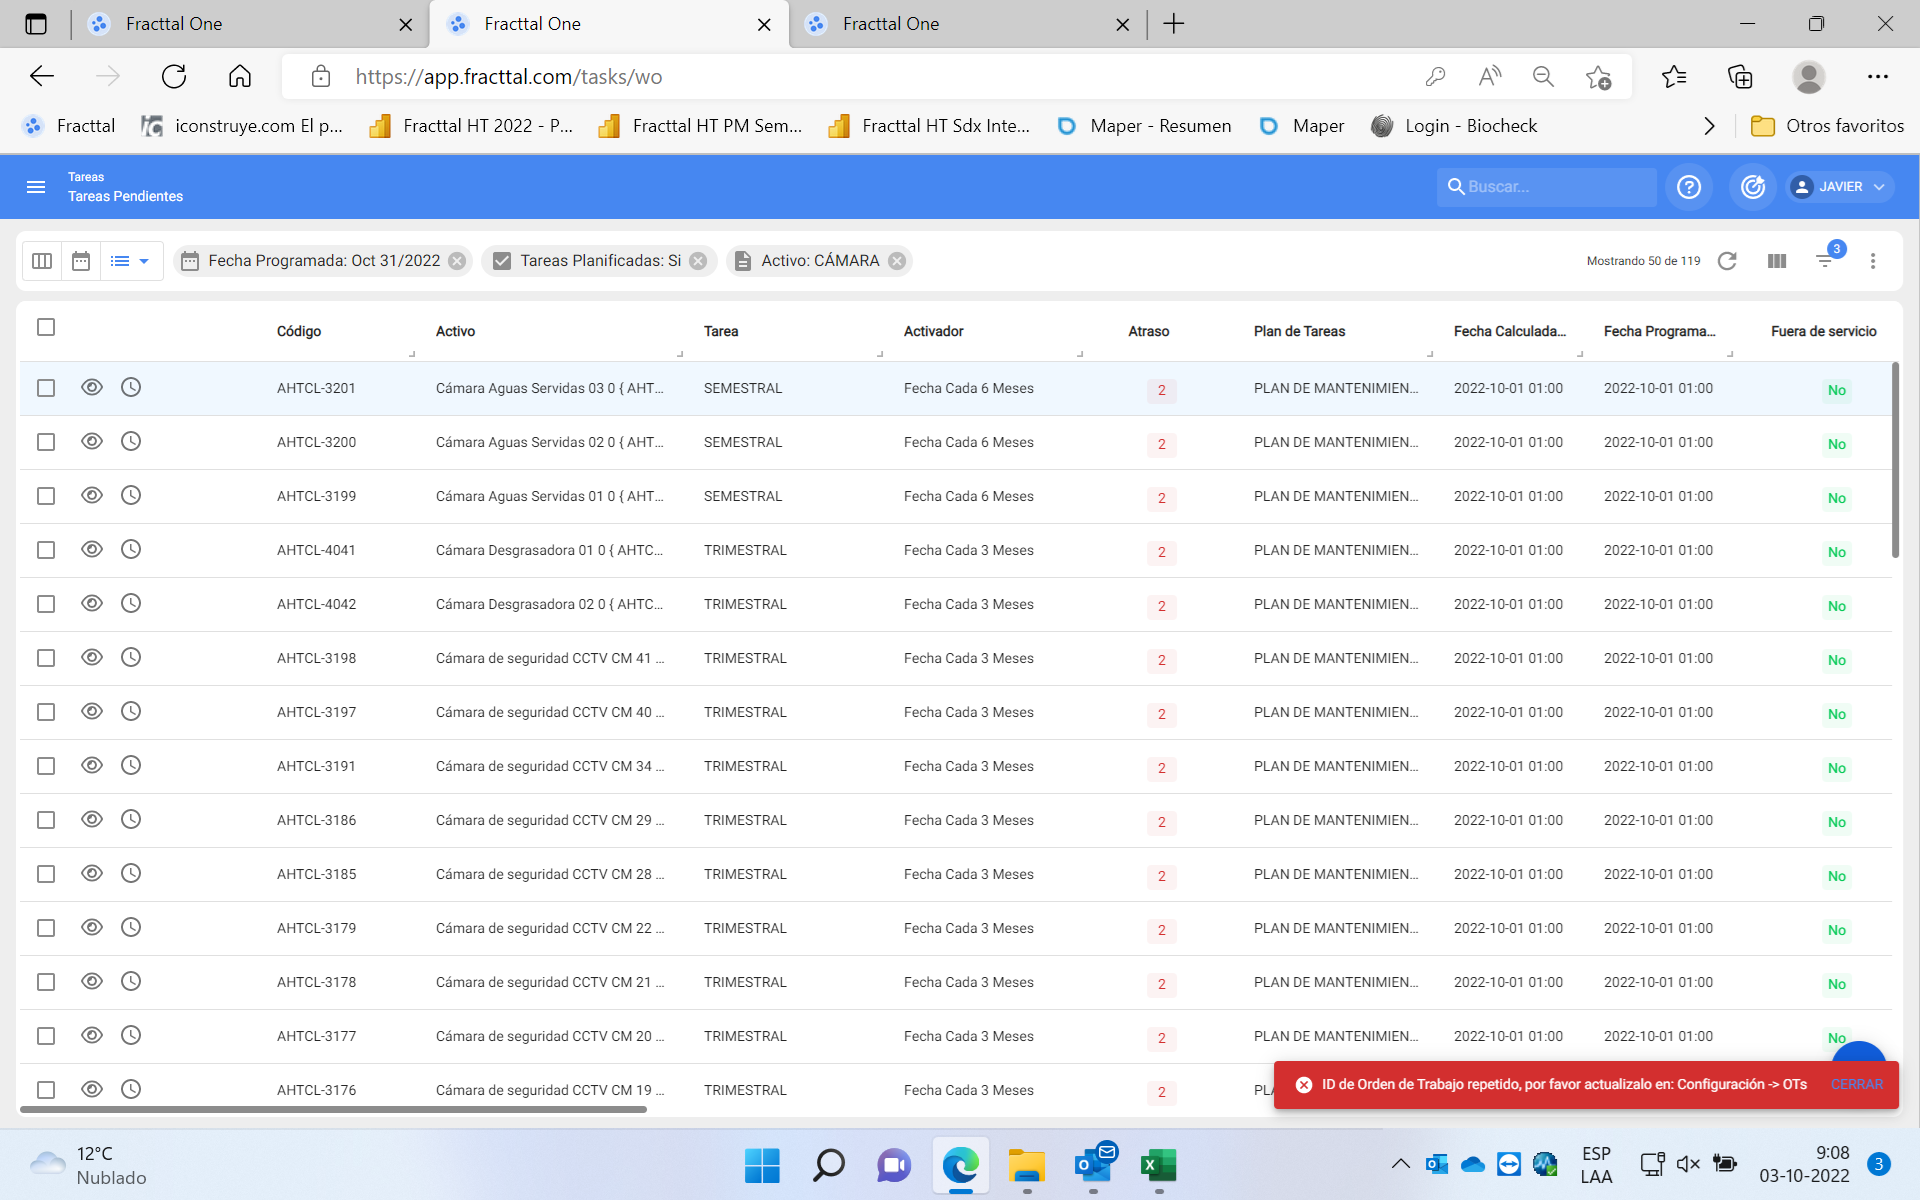Click the clock icon for AHTCL-3200
Viewport: 1920px width, 1200px height.
pos(131,441)
